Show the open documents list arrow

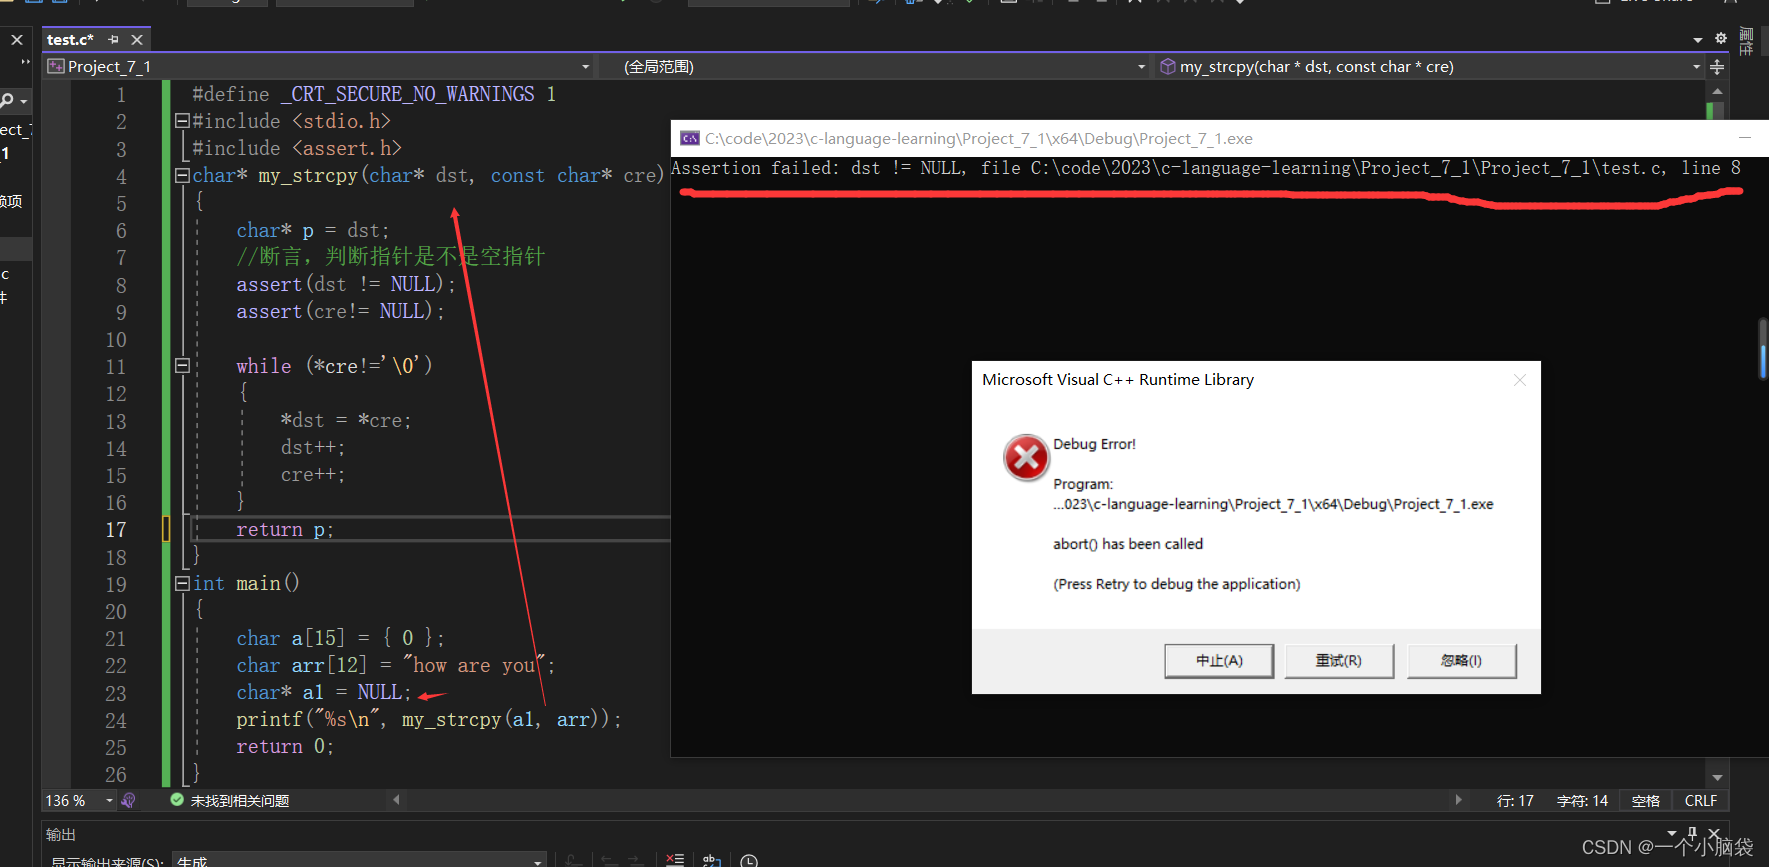pos(1698,40)
